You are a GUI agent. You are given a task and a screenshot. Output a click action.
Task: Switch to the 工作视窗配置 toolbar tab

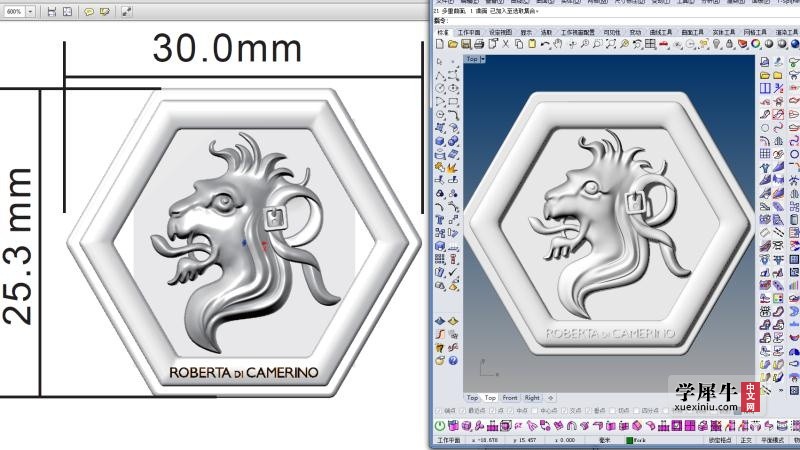point(578,32)
